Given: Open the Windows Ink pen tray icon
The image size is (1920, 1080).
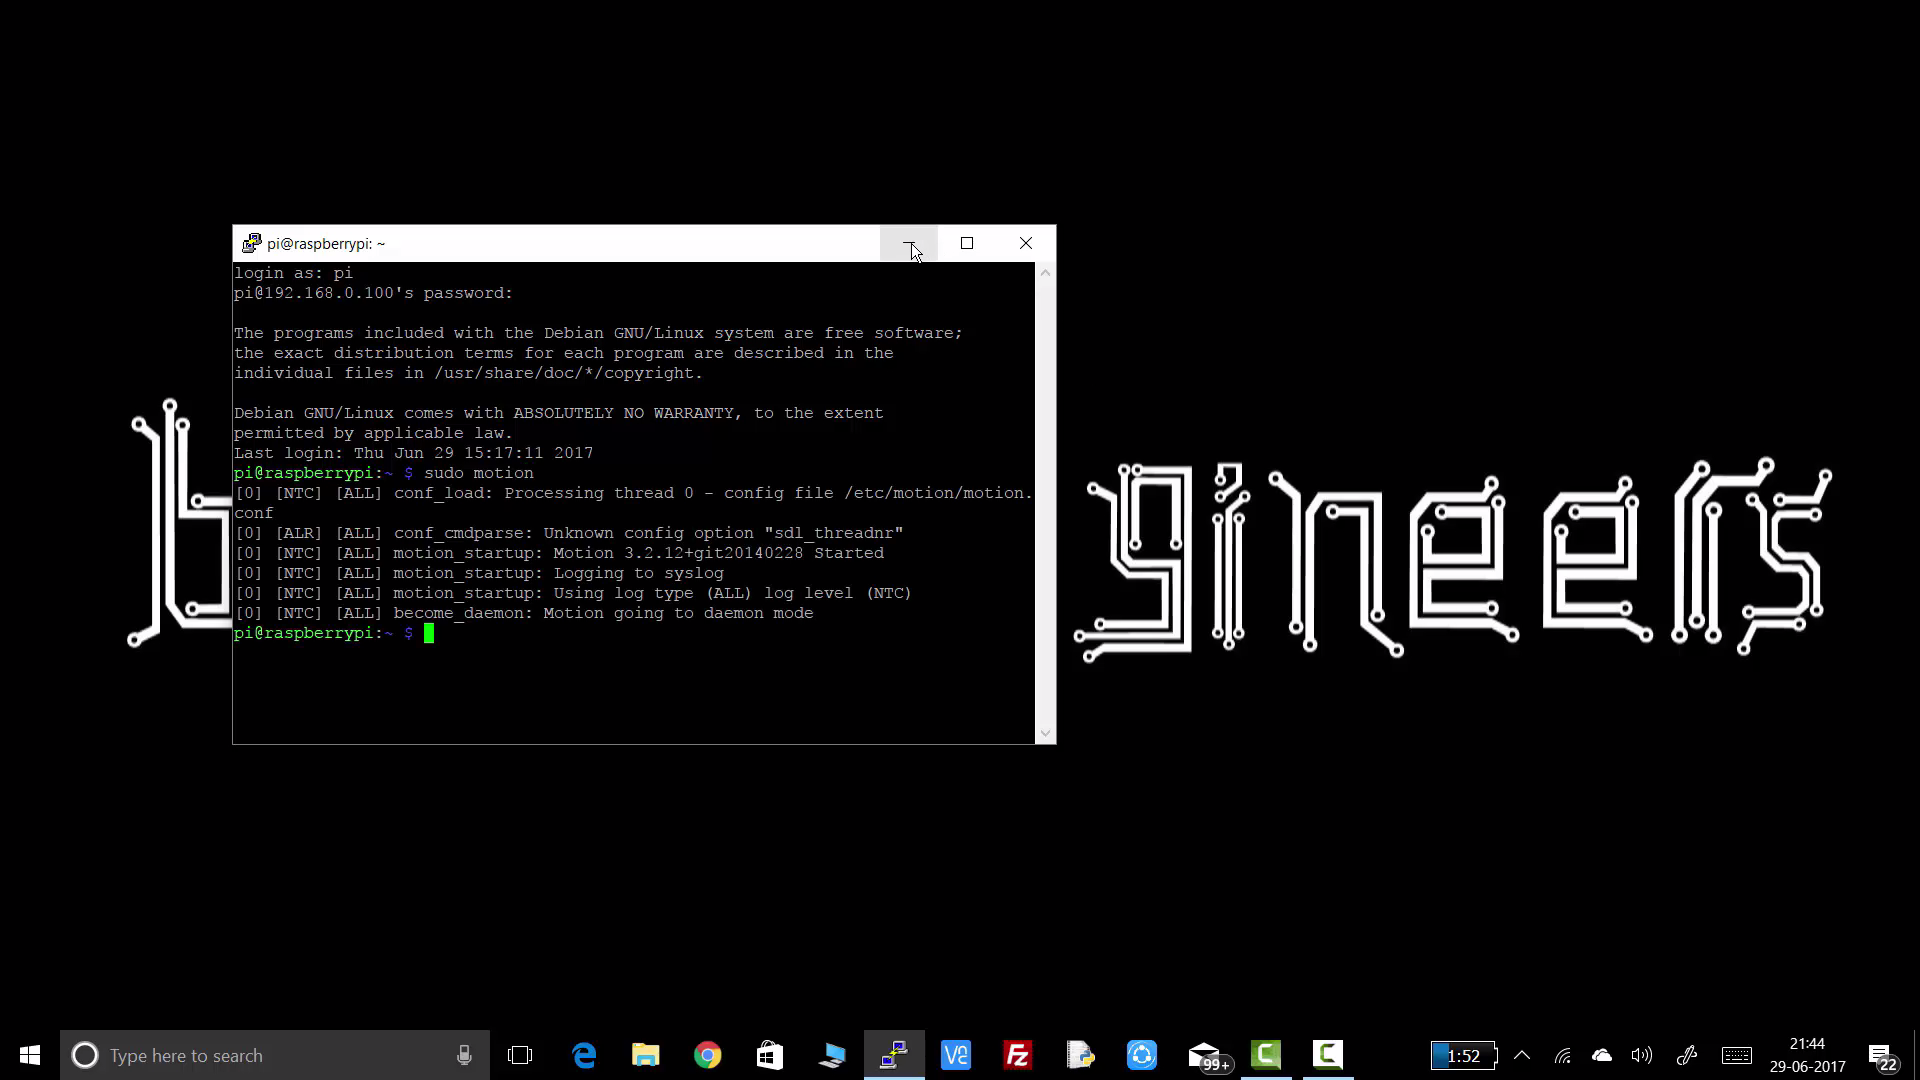Looking at the screenshot, I should click(x=1687, y=1055).
